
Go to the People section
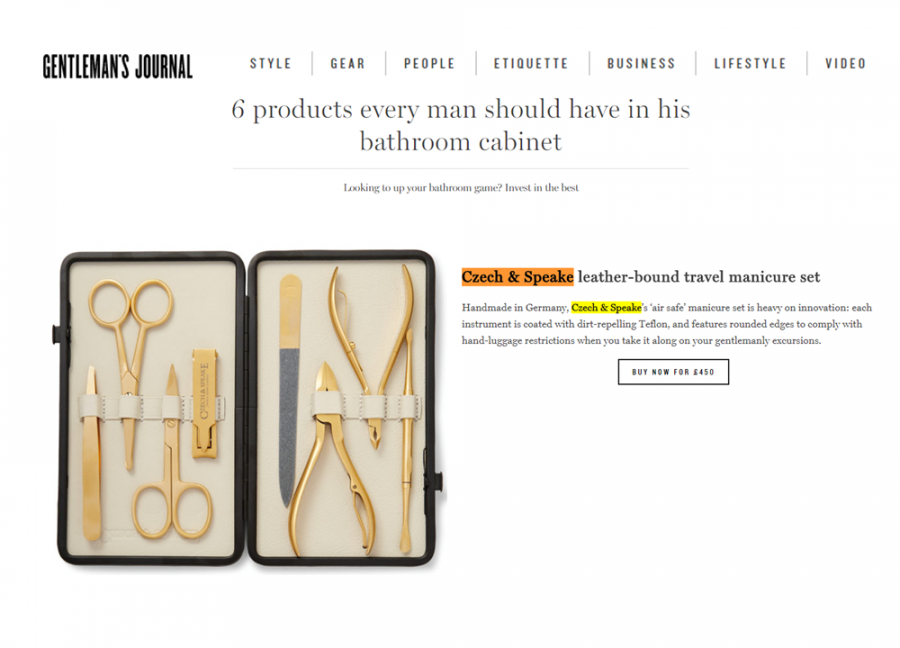click(429, 63)
